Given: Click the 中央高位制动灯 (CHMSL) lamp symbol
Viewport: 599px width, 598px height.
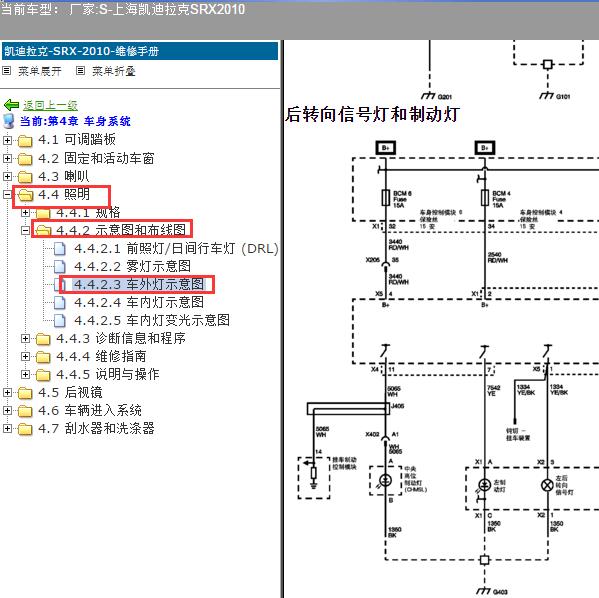Looking at the screenshot, I should 385,480.
